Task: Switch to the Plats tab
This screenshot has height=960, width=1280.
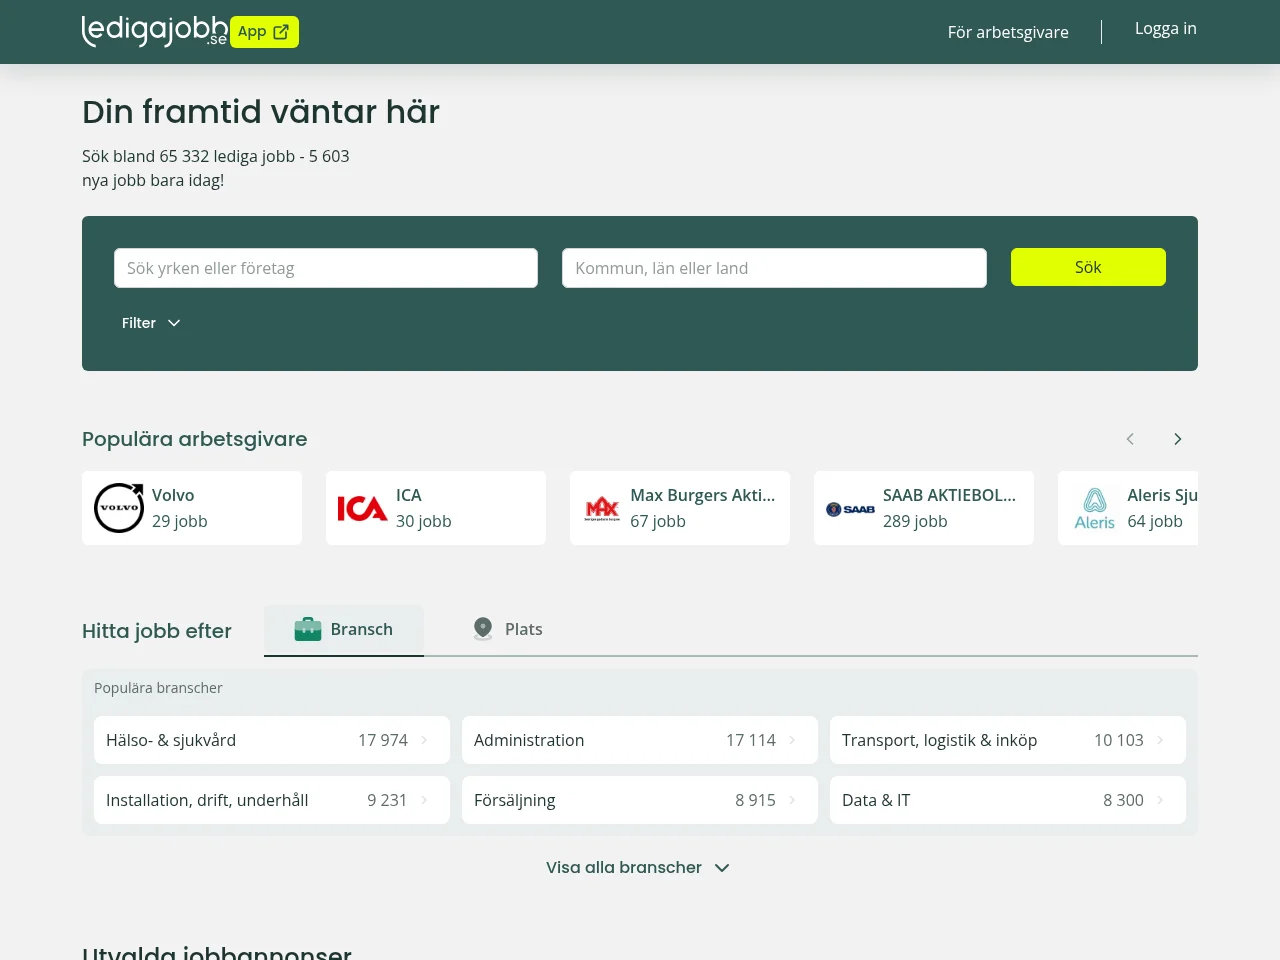Action: pyautogui.click(x=508, y=630)
